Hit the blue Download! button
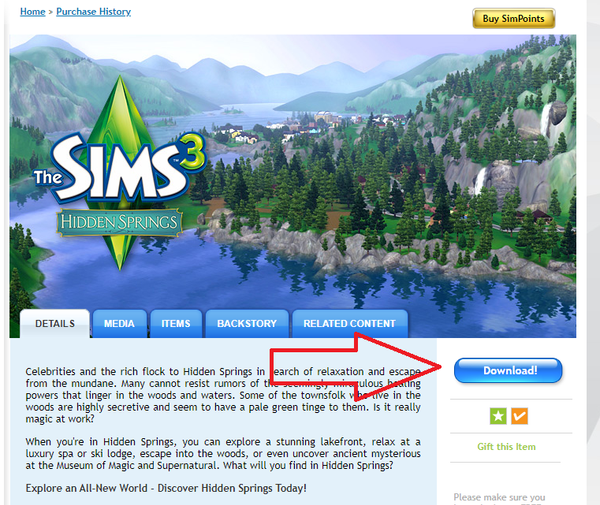600x505 pixels. coord(508,370)
